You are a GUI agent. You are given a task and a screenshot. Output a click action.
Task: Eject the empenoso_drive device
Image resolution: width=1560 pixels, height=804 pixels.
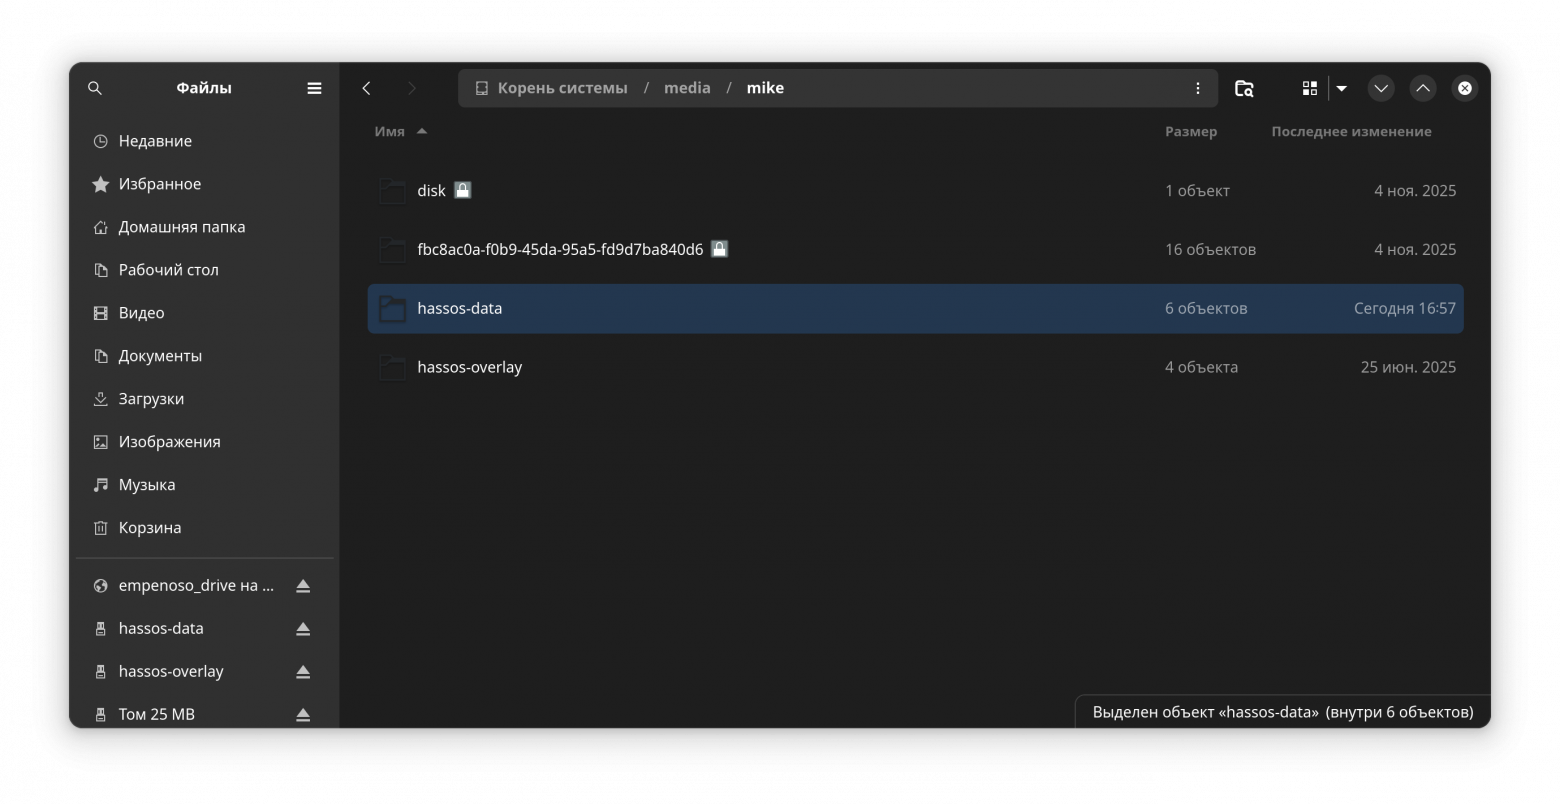[303, 585]
